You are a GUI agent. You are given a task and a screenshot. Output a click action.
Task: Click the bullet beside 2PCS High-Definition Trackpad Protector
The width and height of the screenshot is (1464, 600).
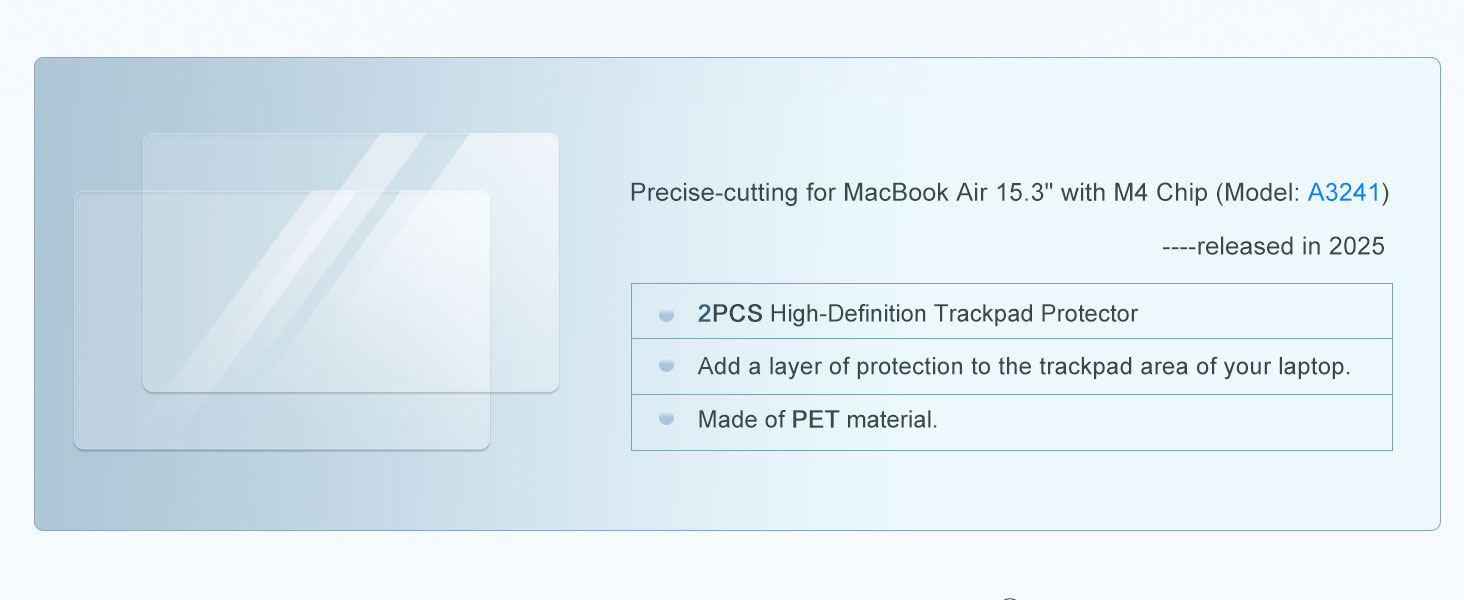(x=666, y=315)
